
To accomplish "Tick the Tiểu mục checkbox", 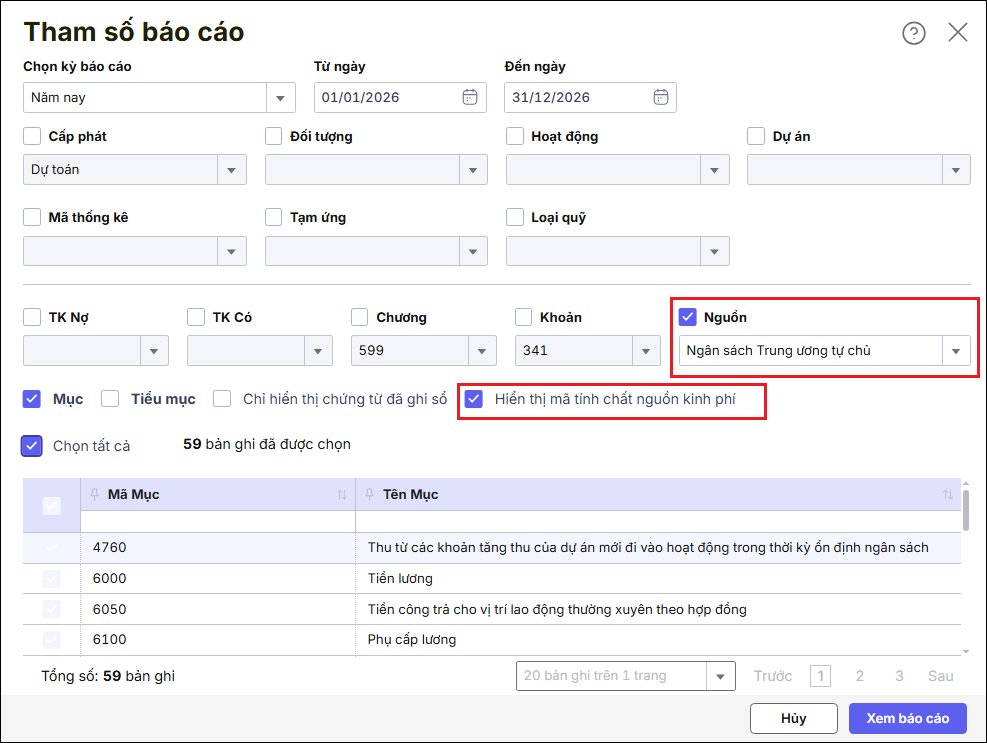I will coord(110,399).
